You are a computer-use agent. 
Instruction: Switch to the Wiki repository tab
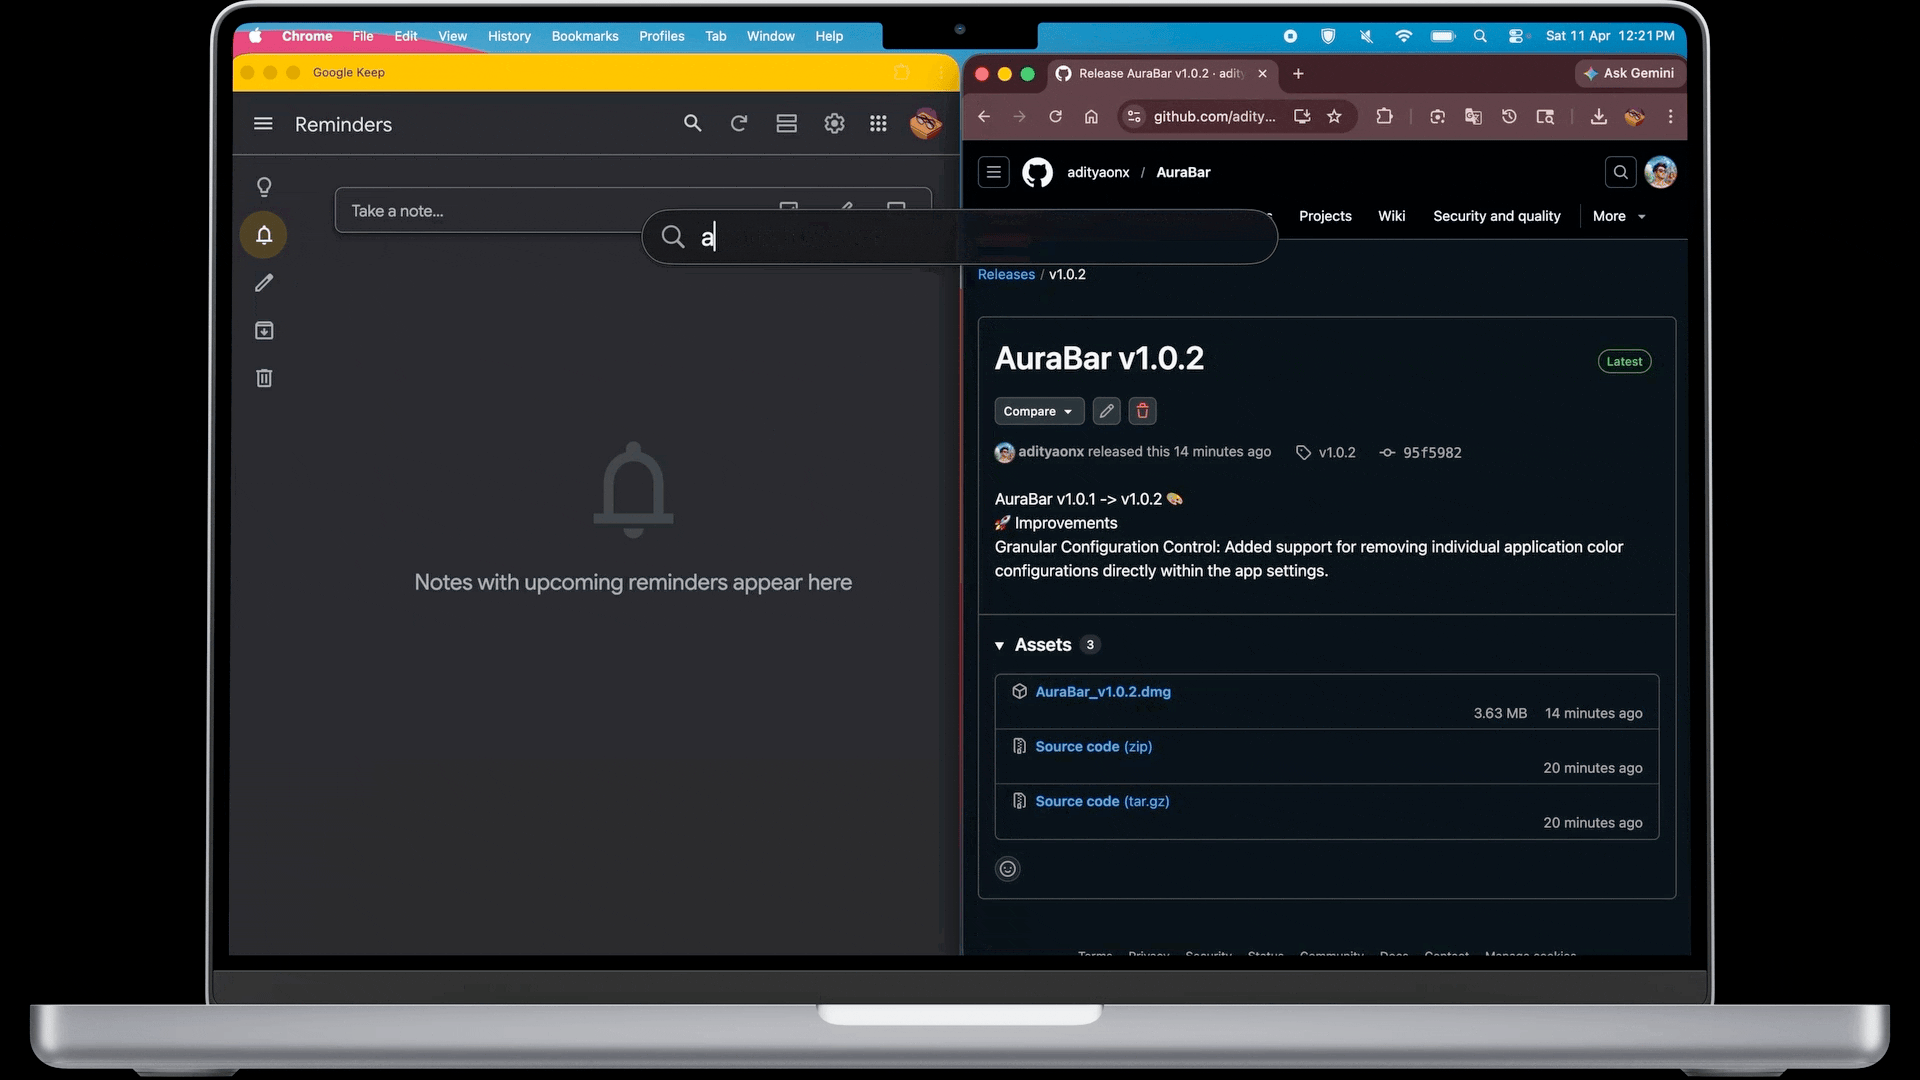pos(1391,216)
